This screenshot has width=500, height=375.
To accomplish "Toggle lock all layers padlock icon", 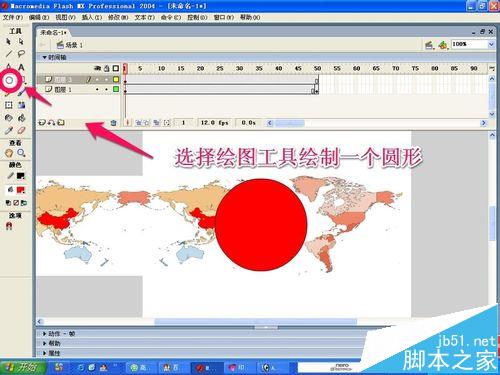I will [x=107, y=68].
